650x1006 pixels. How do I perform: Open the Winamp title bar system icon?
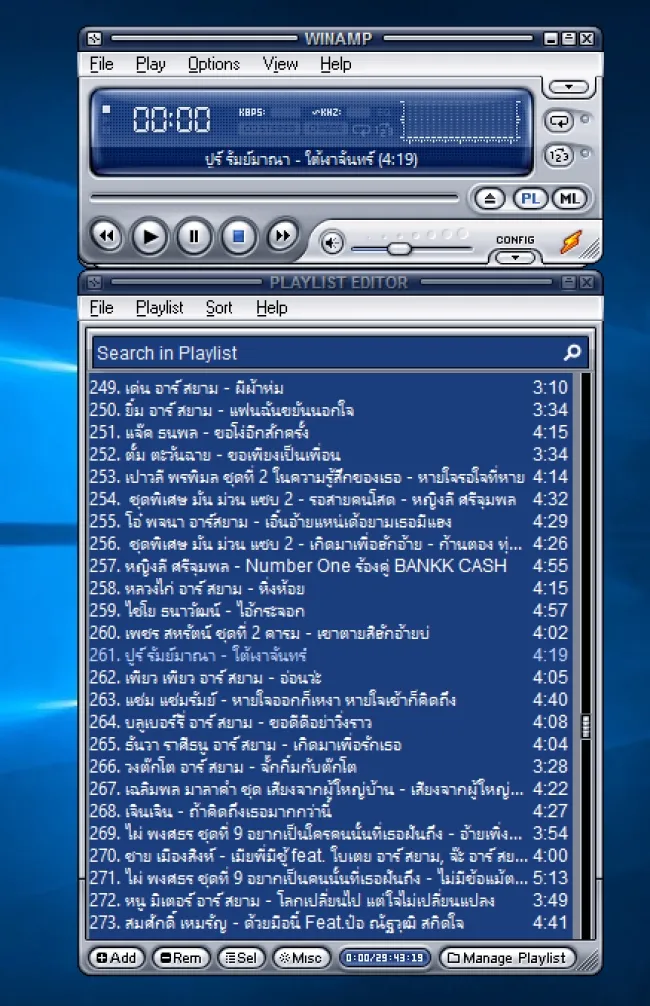coord(94,39)
